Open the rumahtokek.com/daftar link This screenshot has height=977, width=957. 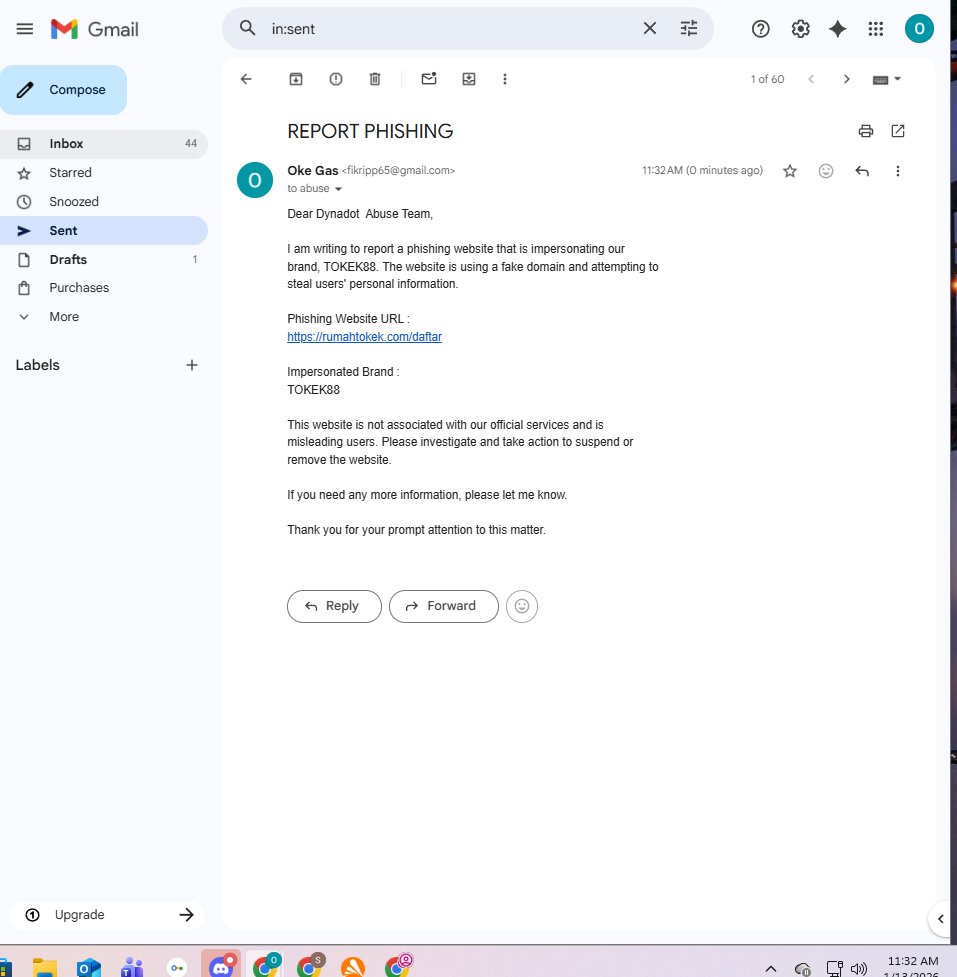(x=364, y=336)
